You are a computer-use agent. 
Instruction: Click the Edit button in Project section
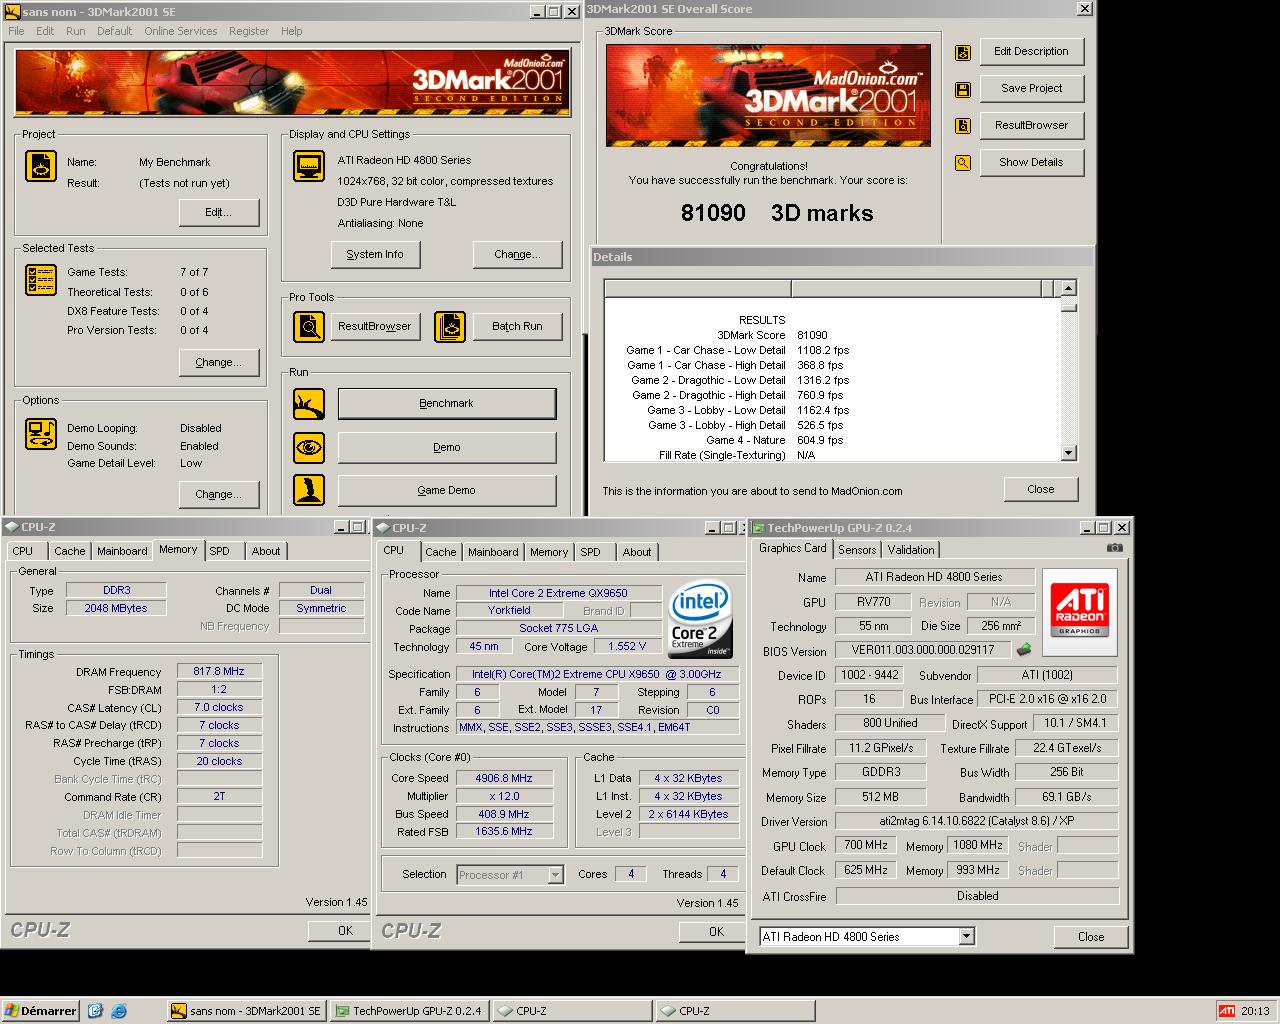(x=219, y=212)
